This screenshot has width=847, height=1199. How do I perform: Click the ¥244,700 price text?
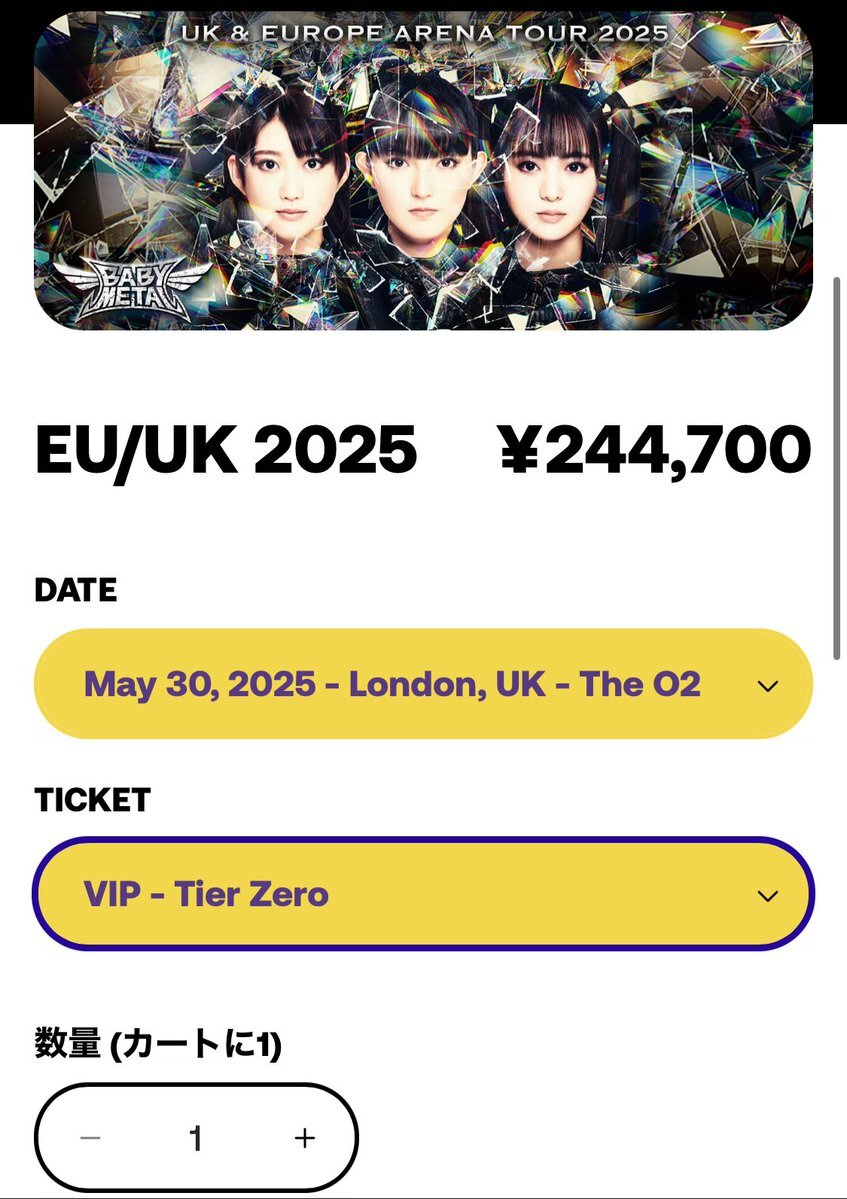(x=656, y=451)
